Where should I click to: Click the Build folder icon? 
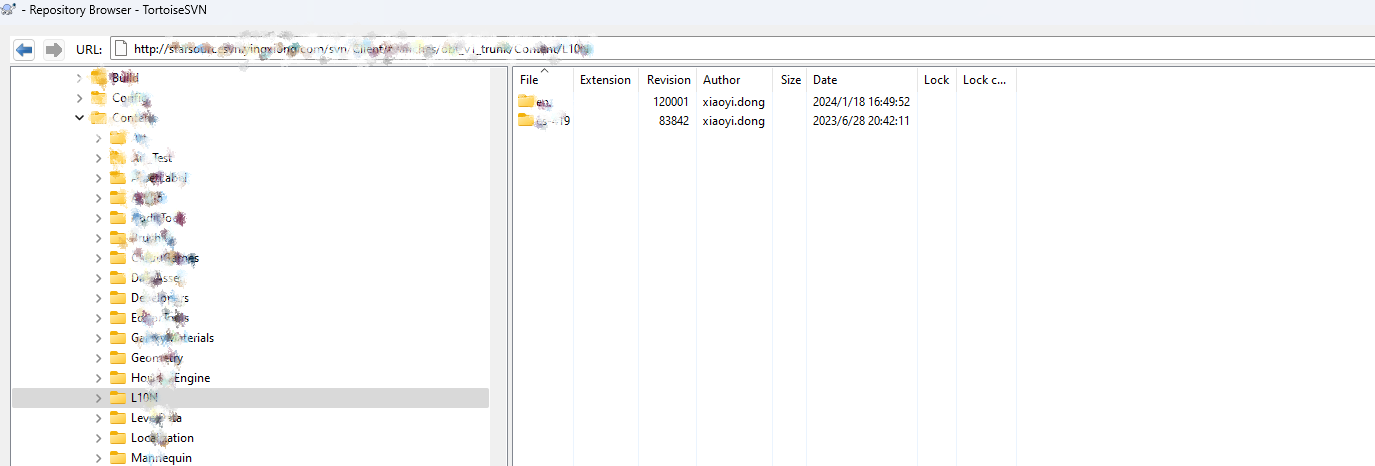point(98,78)
